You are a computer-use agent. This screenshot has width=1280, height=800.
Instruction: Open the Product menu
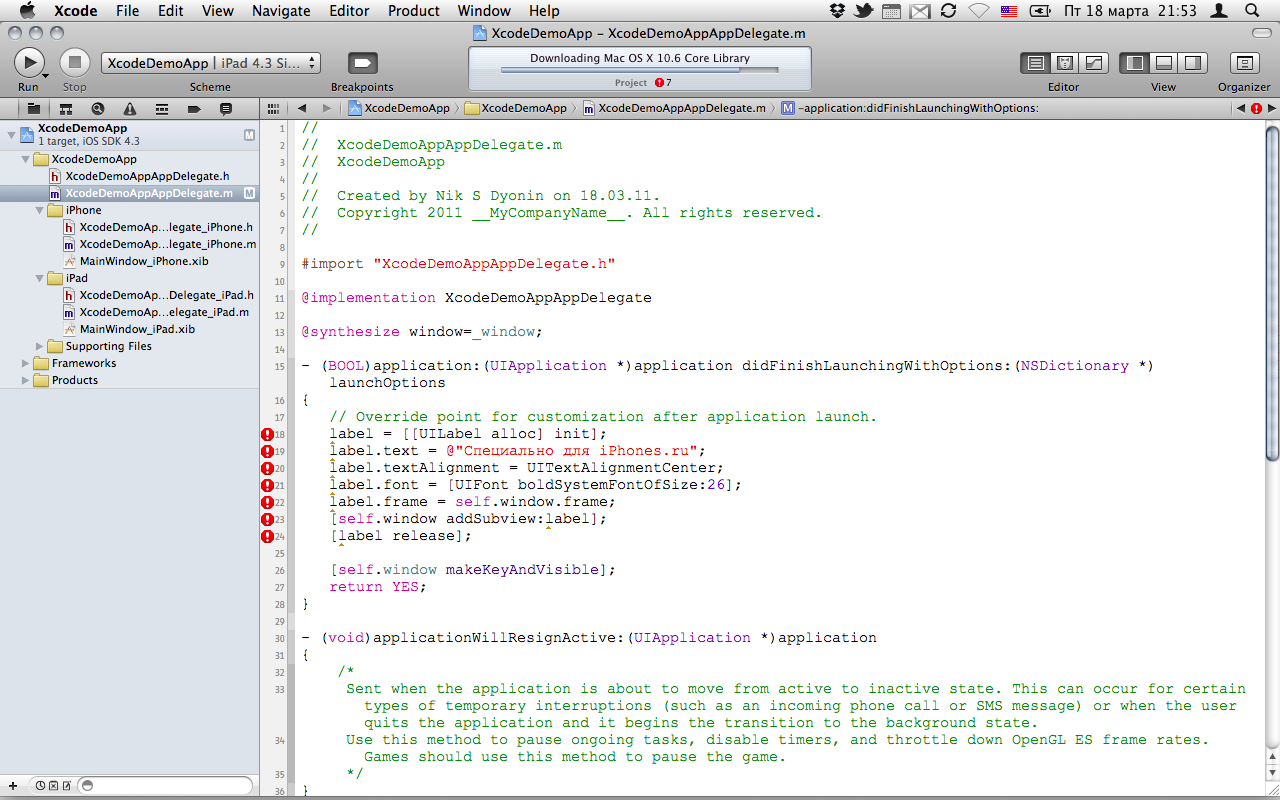[414, 11]
